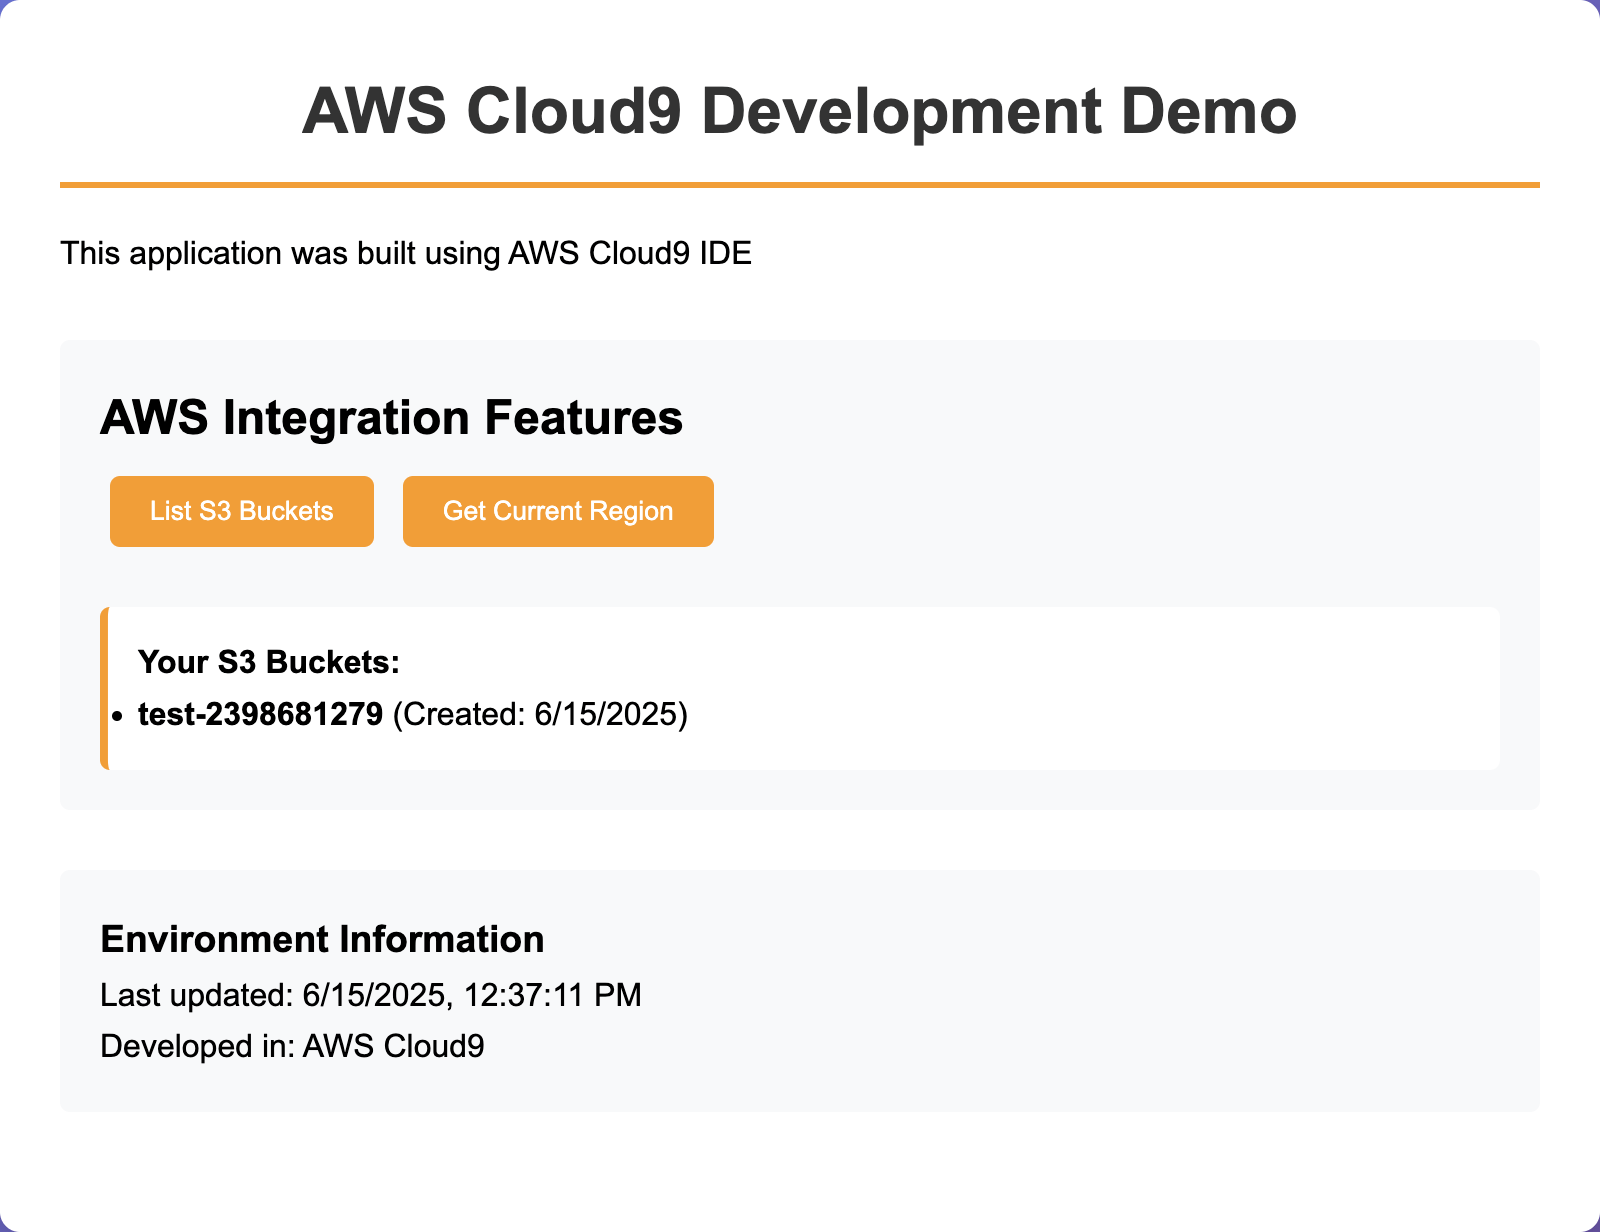Image resolution: width=1600 pixels, height=1232 pixels.
Task: Click the Your S3 Buckets: label
Action: coord(269,662)
